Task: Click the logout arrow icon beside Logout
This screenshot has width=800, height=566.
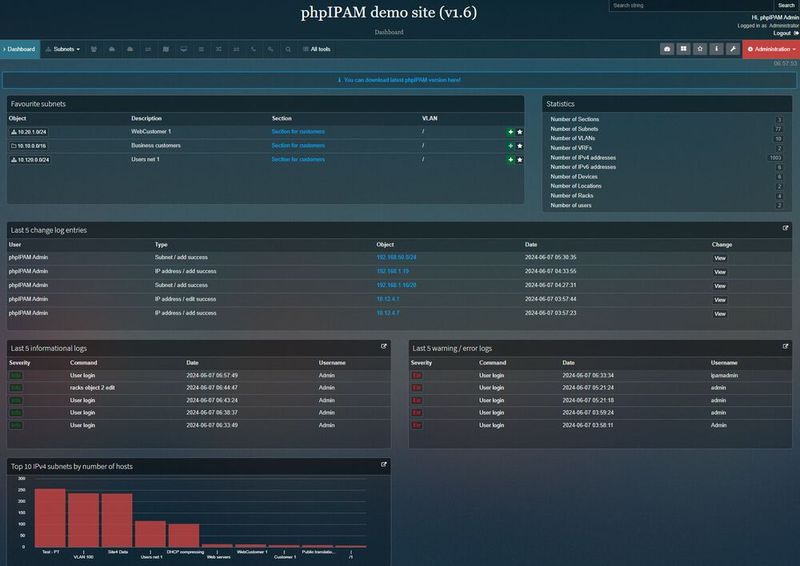Action: point(796,33)
